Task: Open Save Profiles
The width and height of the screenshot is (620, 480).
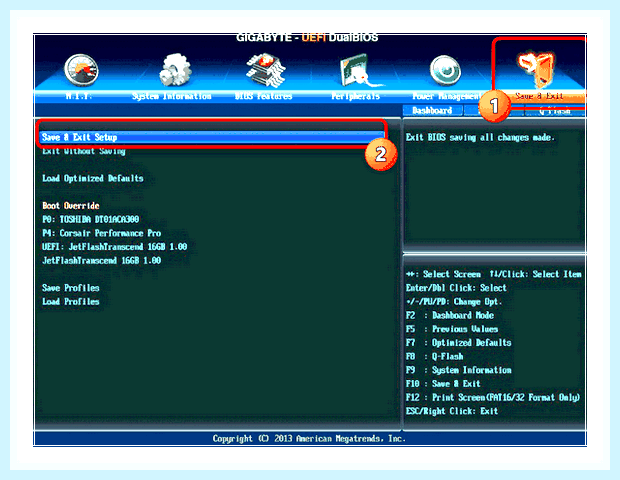Action: [71, 288]
